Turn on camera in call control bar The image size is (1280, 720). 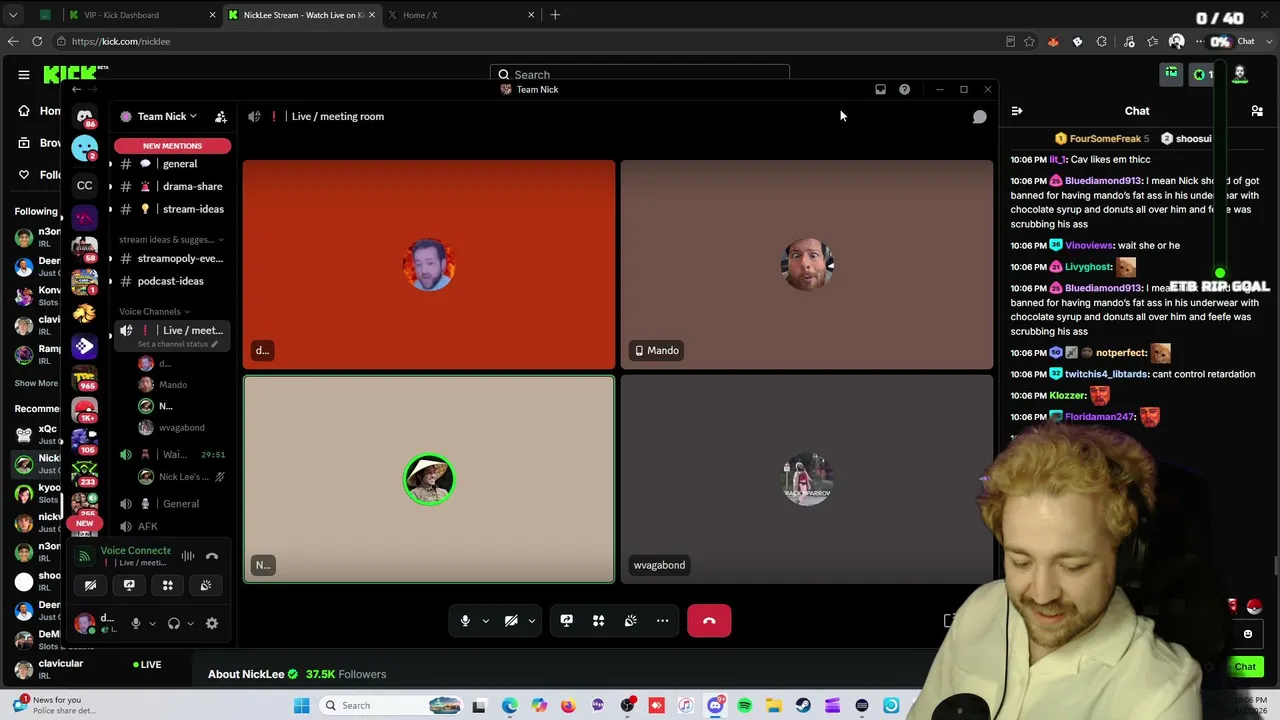click(x=511, y=621)
